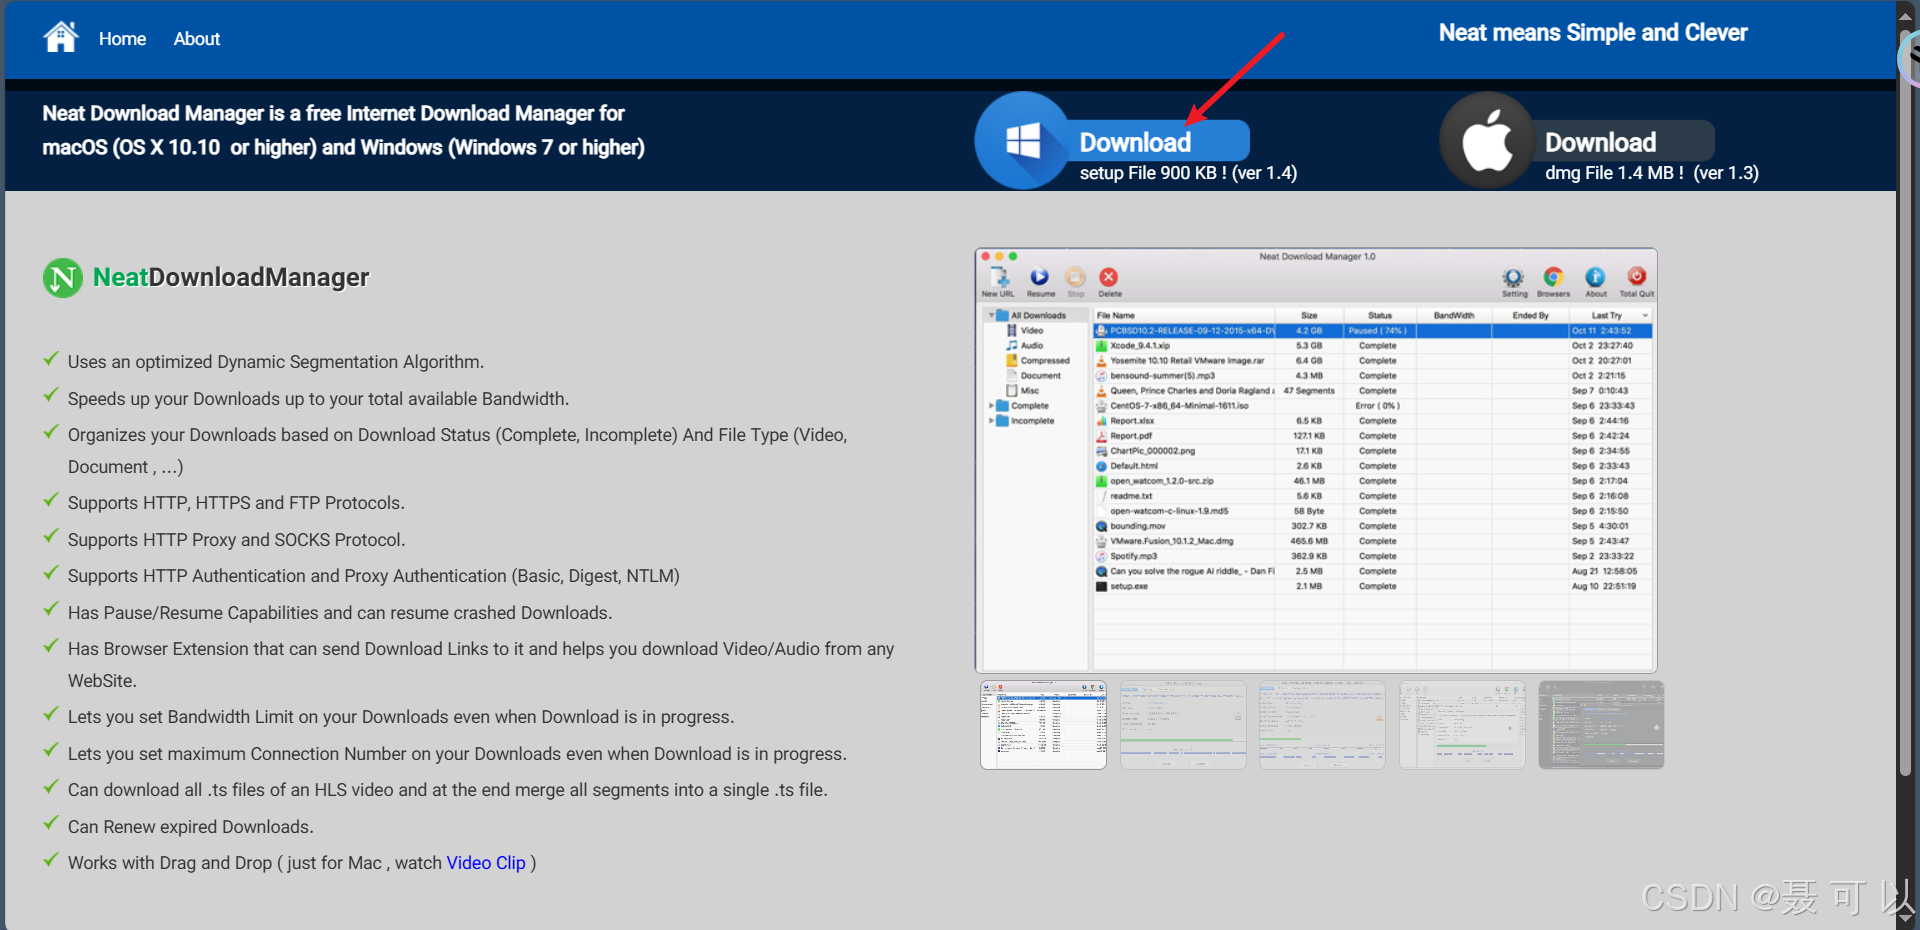Click the Size column header in screenshot
Screen dimensions: 1920x930
(1309, 315)
